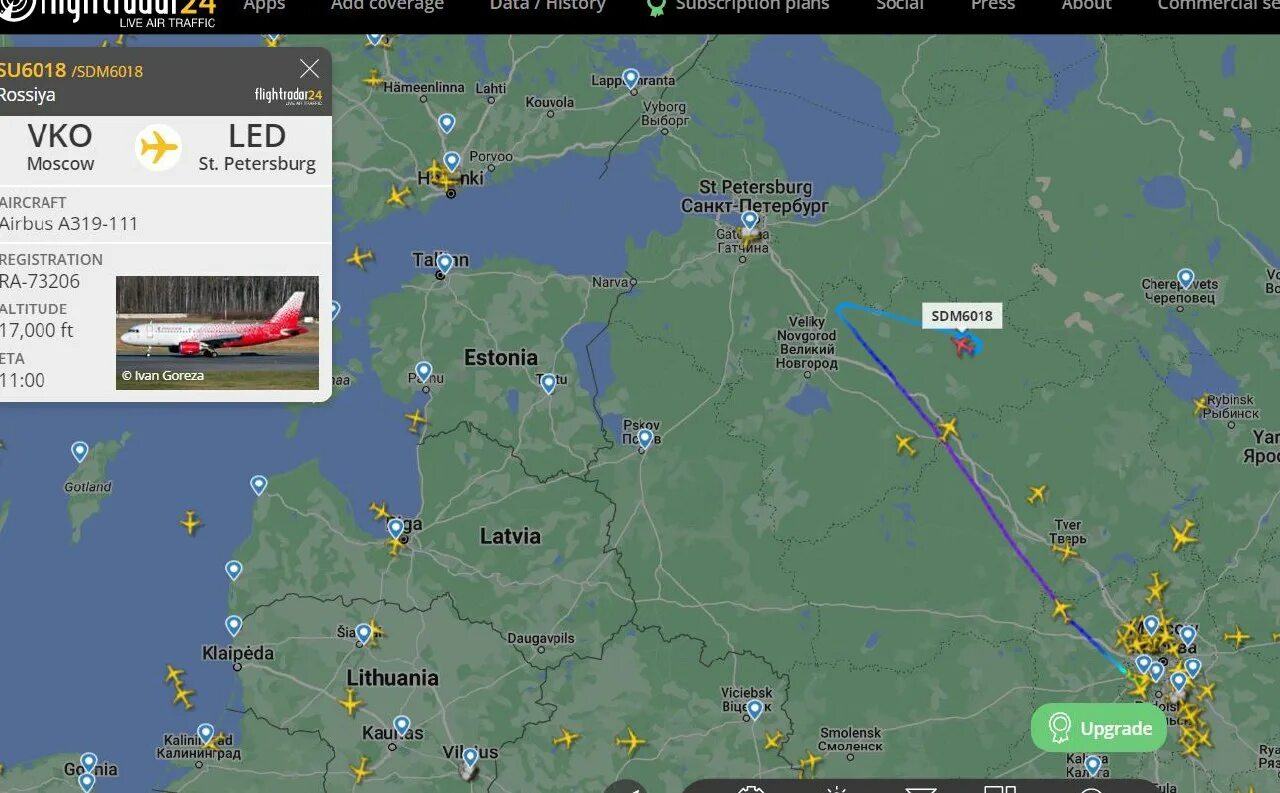This screenshot has height=793, width=1280.
Task: Click the Cherepovets airport pin
Action: point(1185,278)
